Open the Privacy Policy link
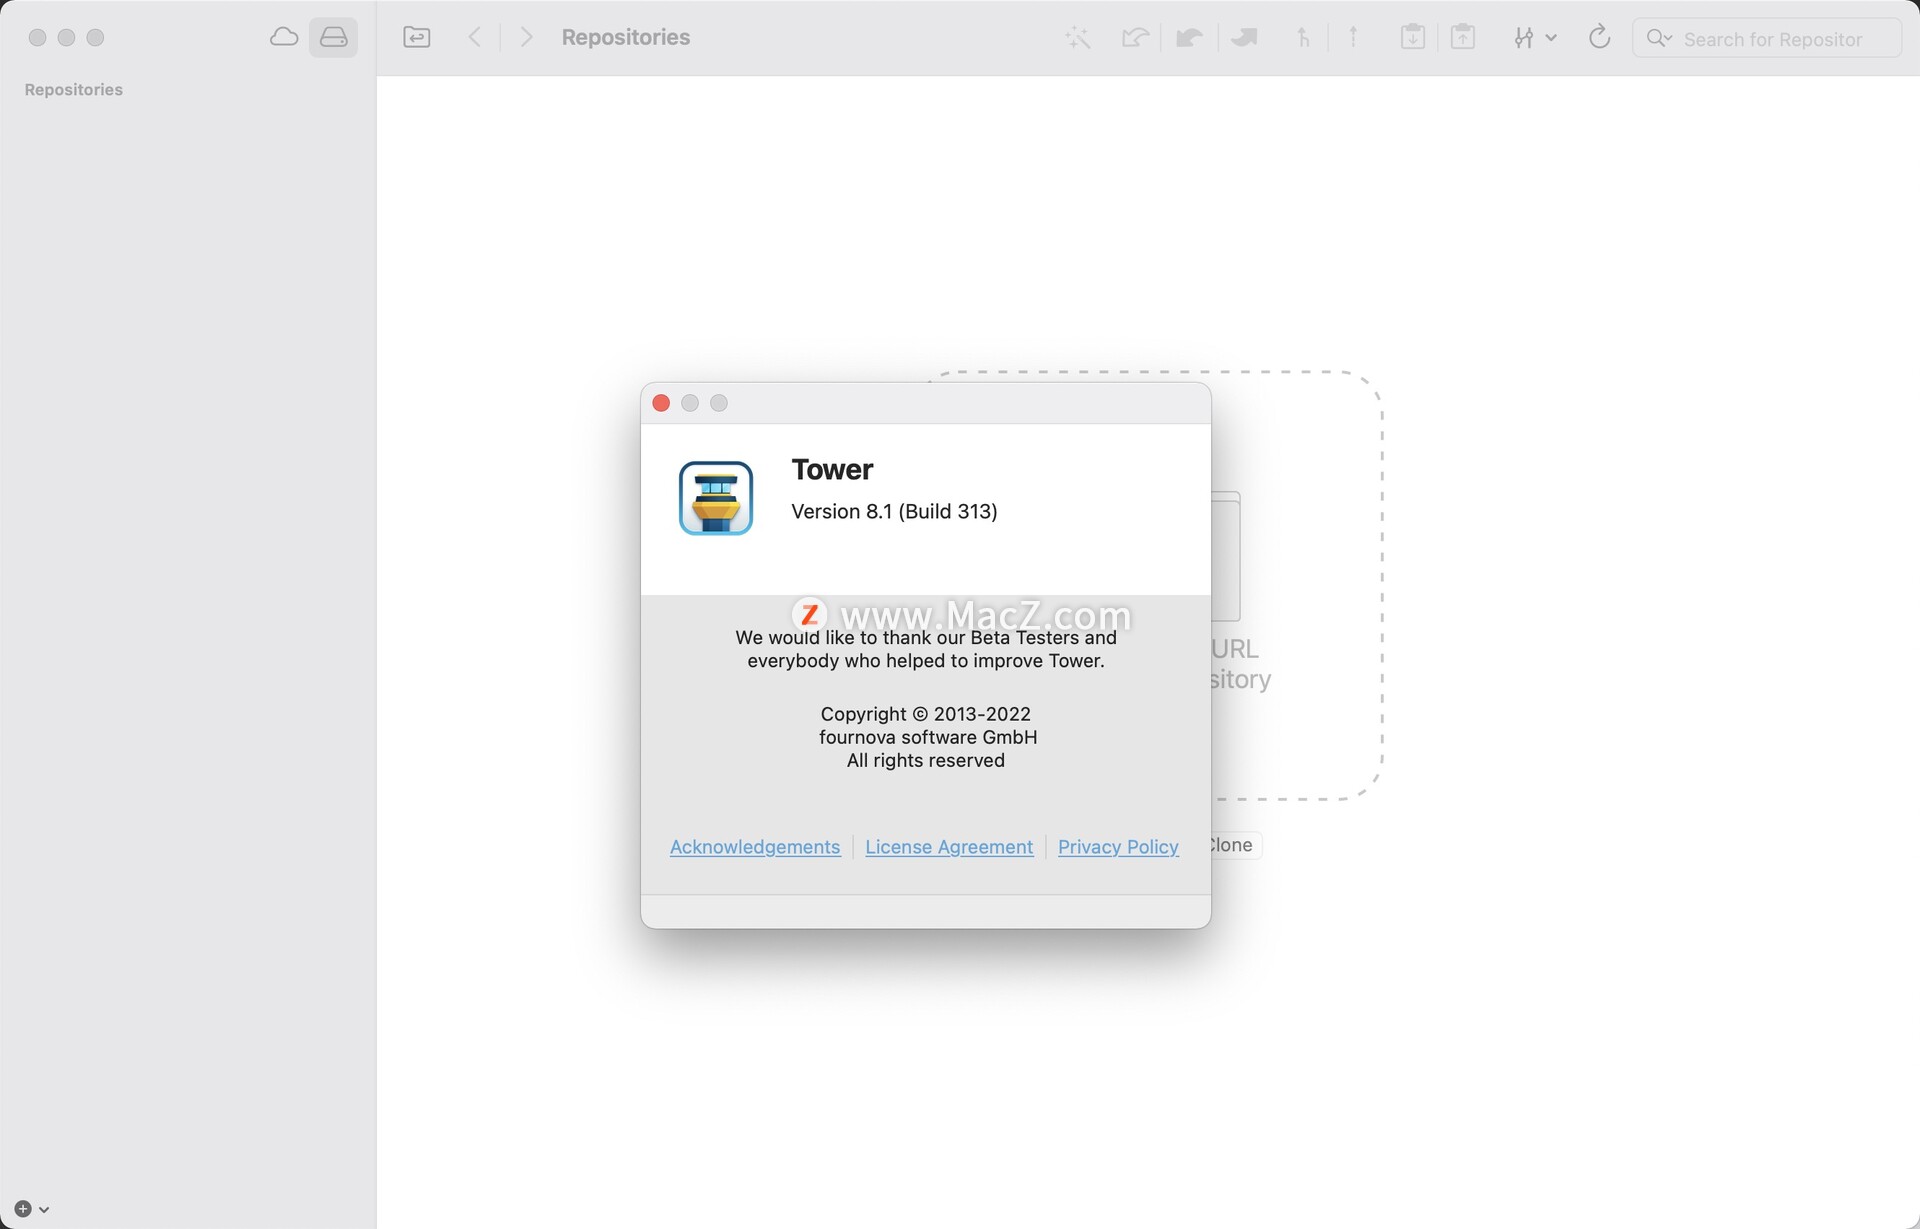 click(1118, 847)
